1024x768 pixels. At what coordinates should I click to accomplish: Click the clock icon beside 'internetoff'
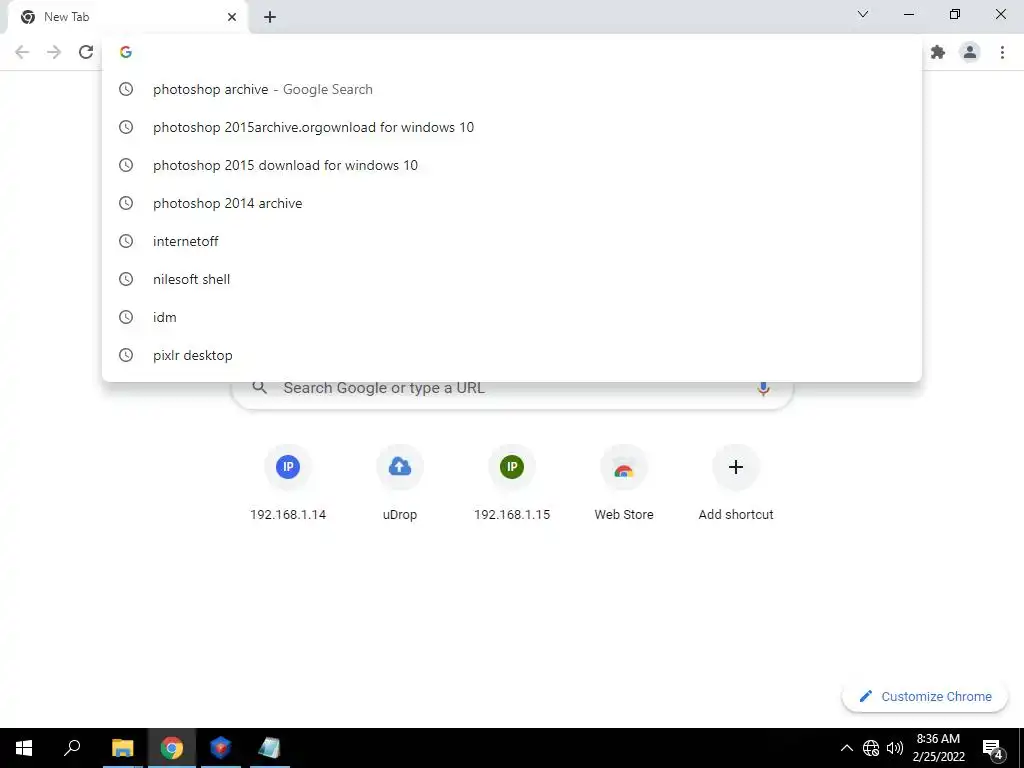point(126,241)
